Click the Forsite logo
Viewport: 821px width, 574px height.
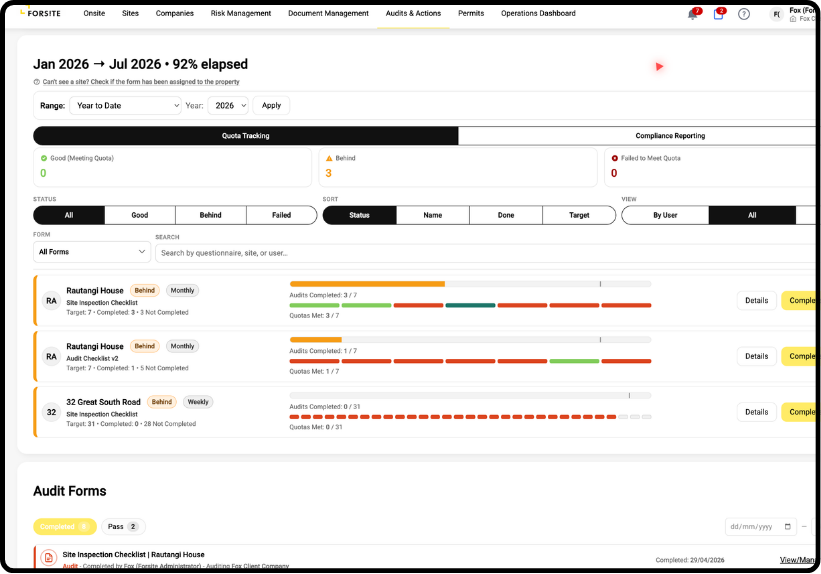click(x=40, y=13)
